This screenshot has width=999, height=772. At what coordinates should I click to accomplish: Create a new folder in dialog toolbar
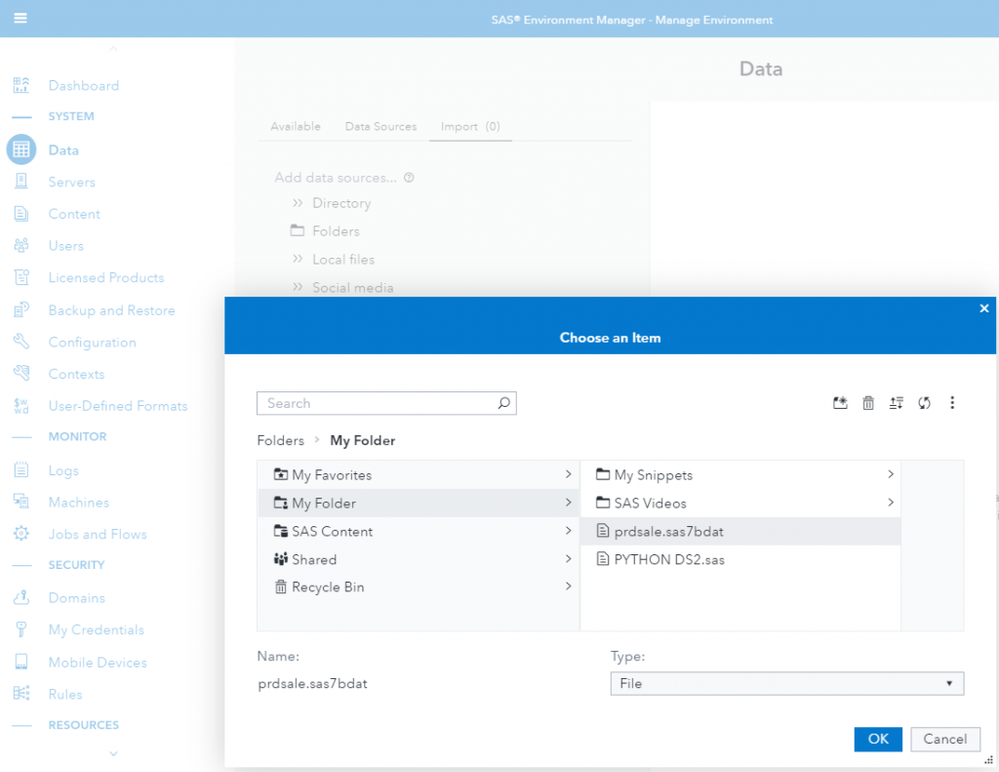[x=840, y=403]
